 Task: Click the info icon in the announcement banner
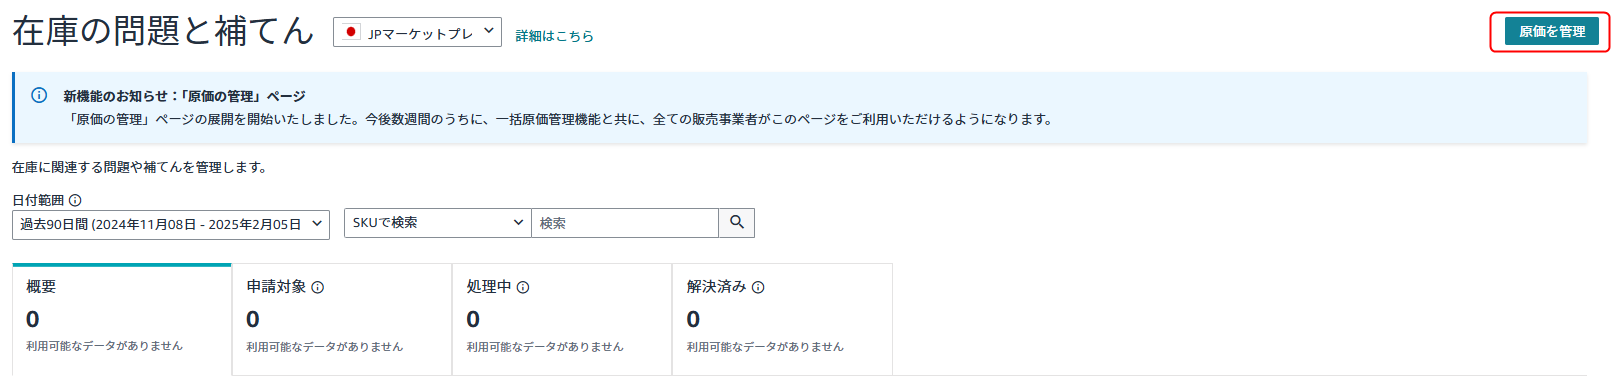(39, 96)
